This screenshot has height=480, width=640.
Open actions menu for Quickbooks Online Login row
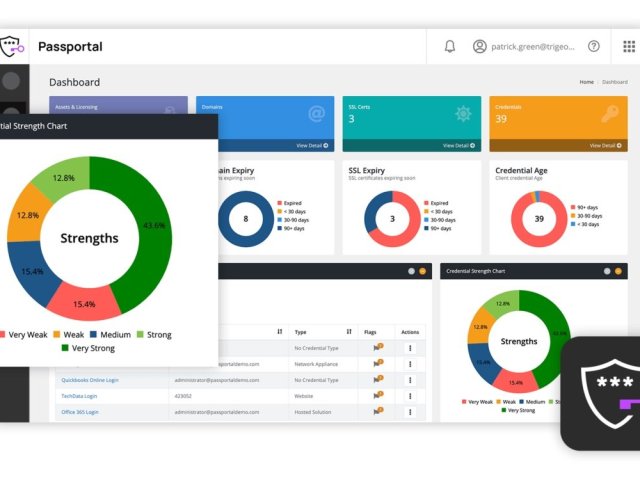[x=410, y=379]
